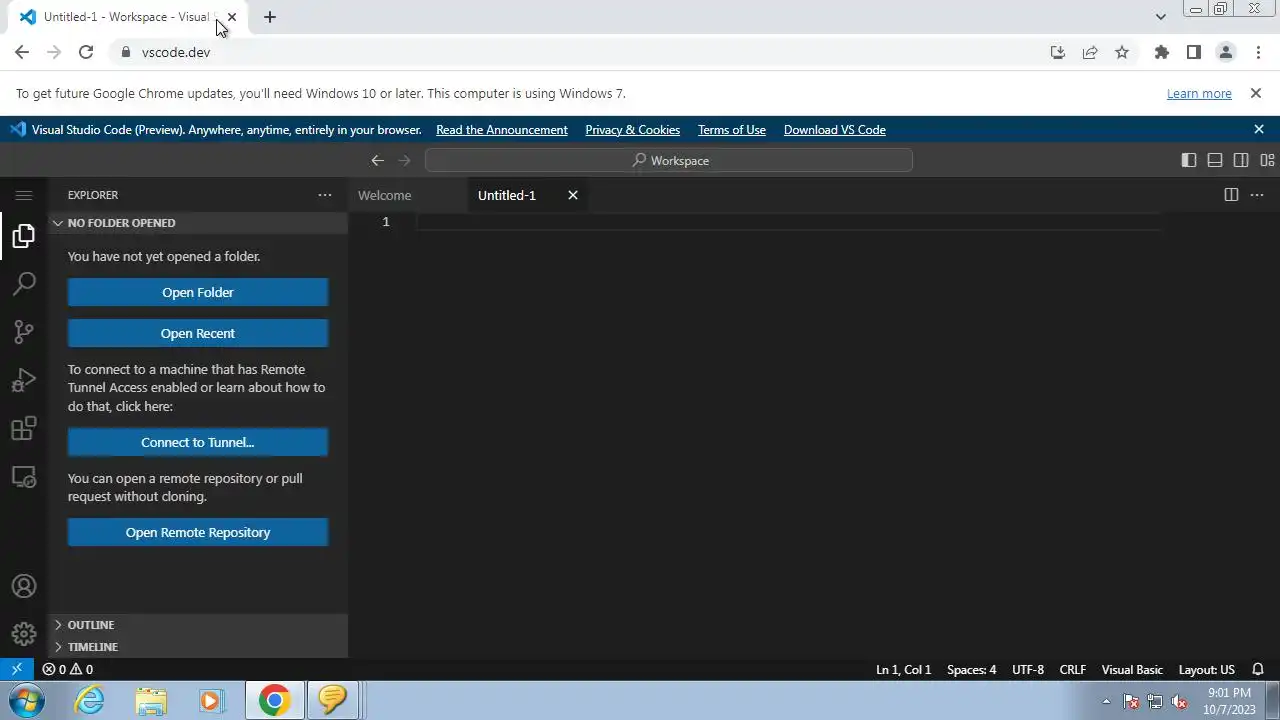
Task: Change language mode Visual Basic
Action: (1132, 669)
